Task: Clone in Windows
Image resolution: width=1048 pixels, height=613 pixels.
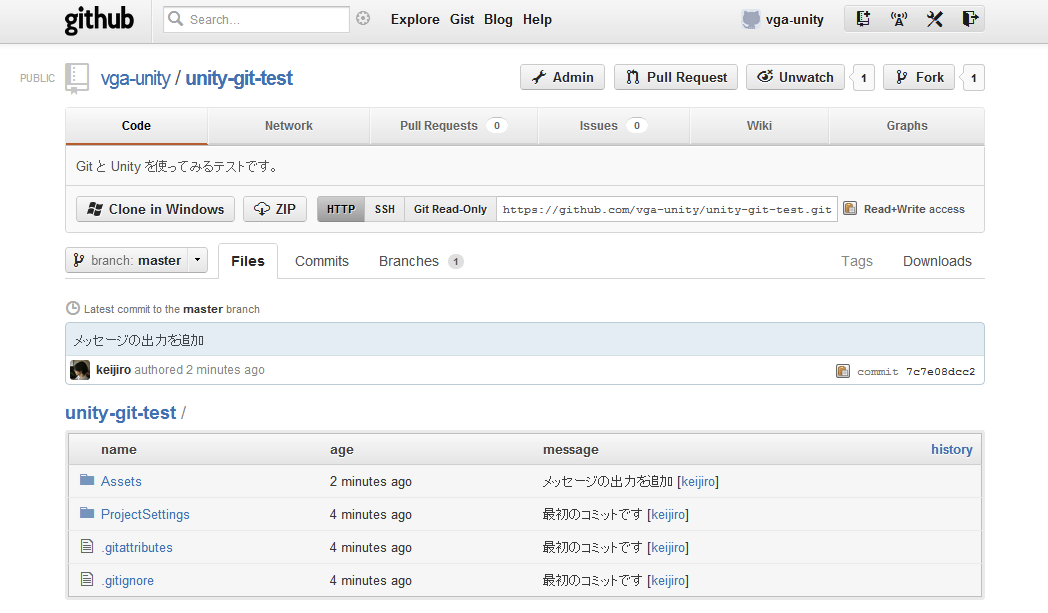Action: (x=155, y=209)
